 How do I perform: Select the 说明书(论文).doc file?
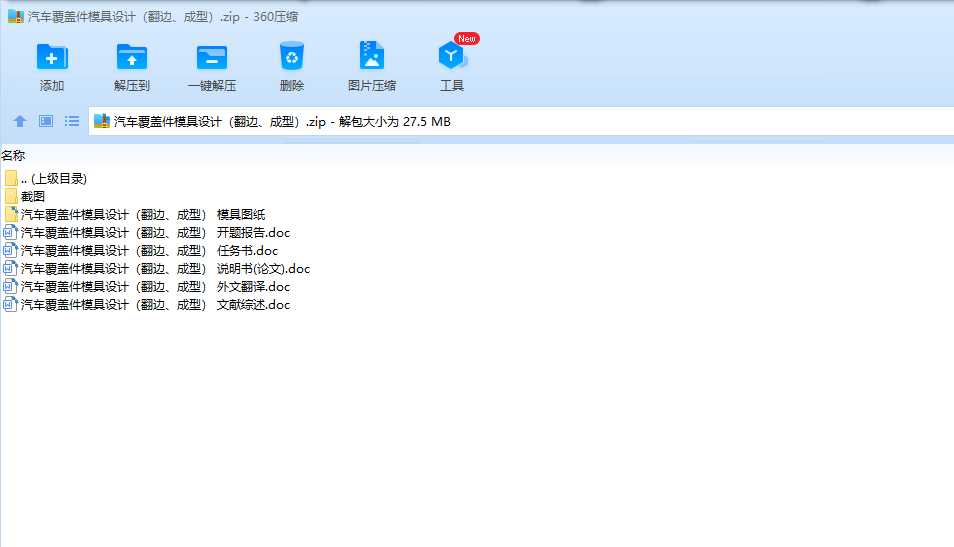pyautogui.click(x=157, y=268)
